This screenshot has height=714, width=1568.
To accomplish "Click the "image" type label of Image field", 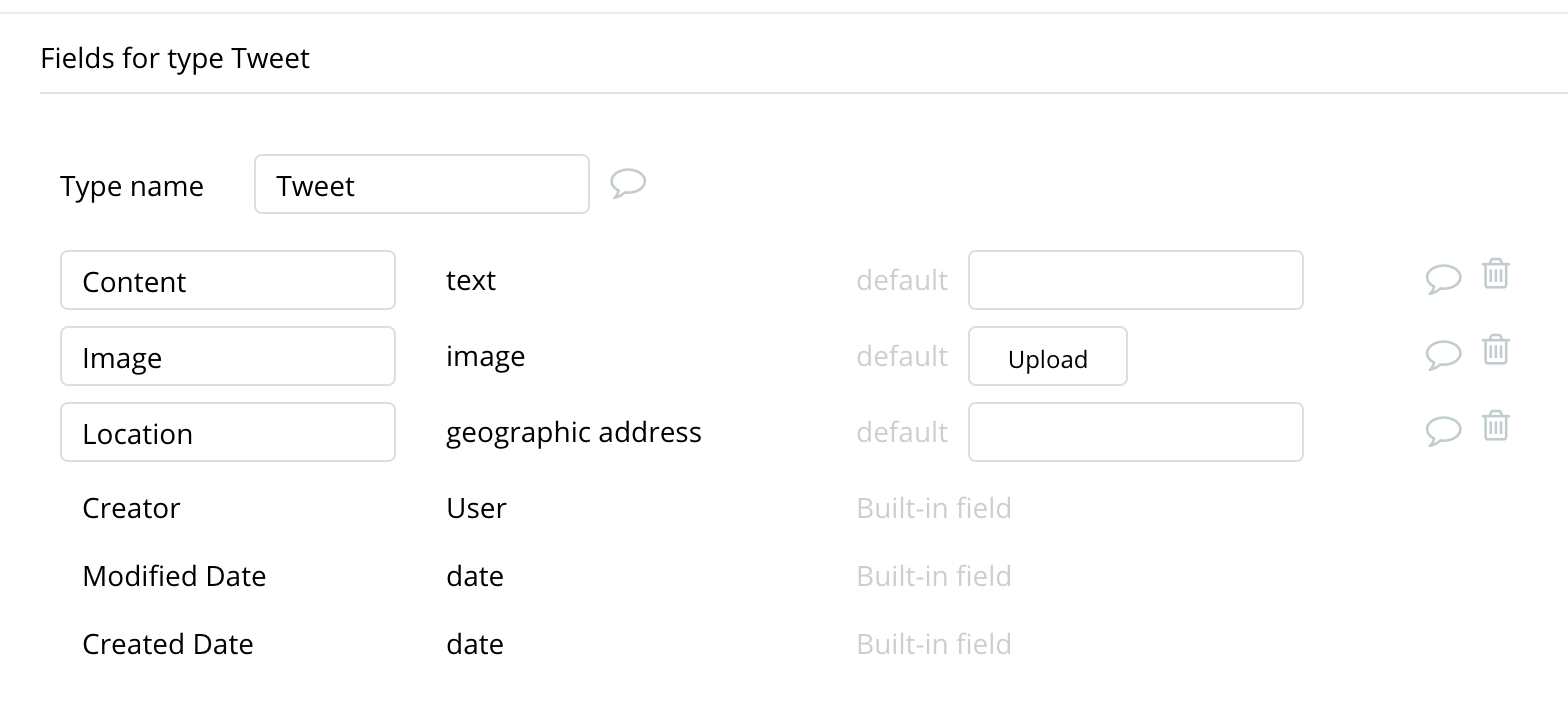I will [485, 357].
